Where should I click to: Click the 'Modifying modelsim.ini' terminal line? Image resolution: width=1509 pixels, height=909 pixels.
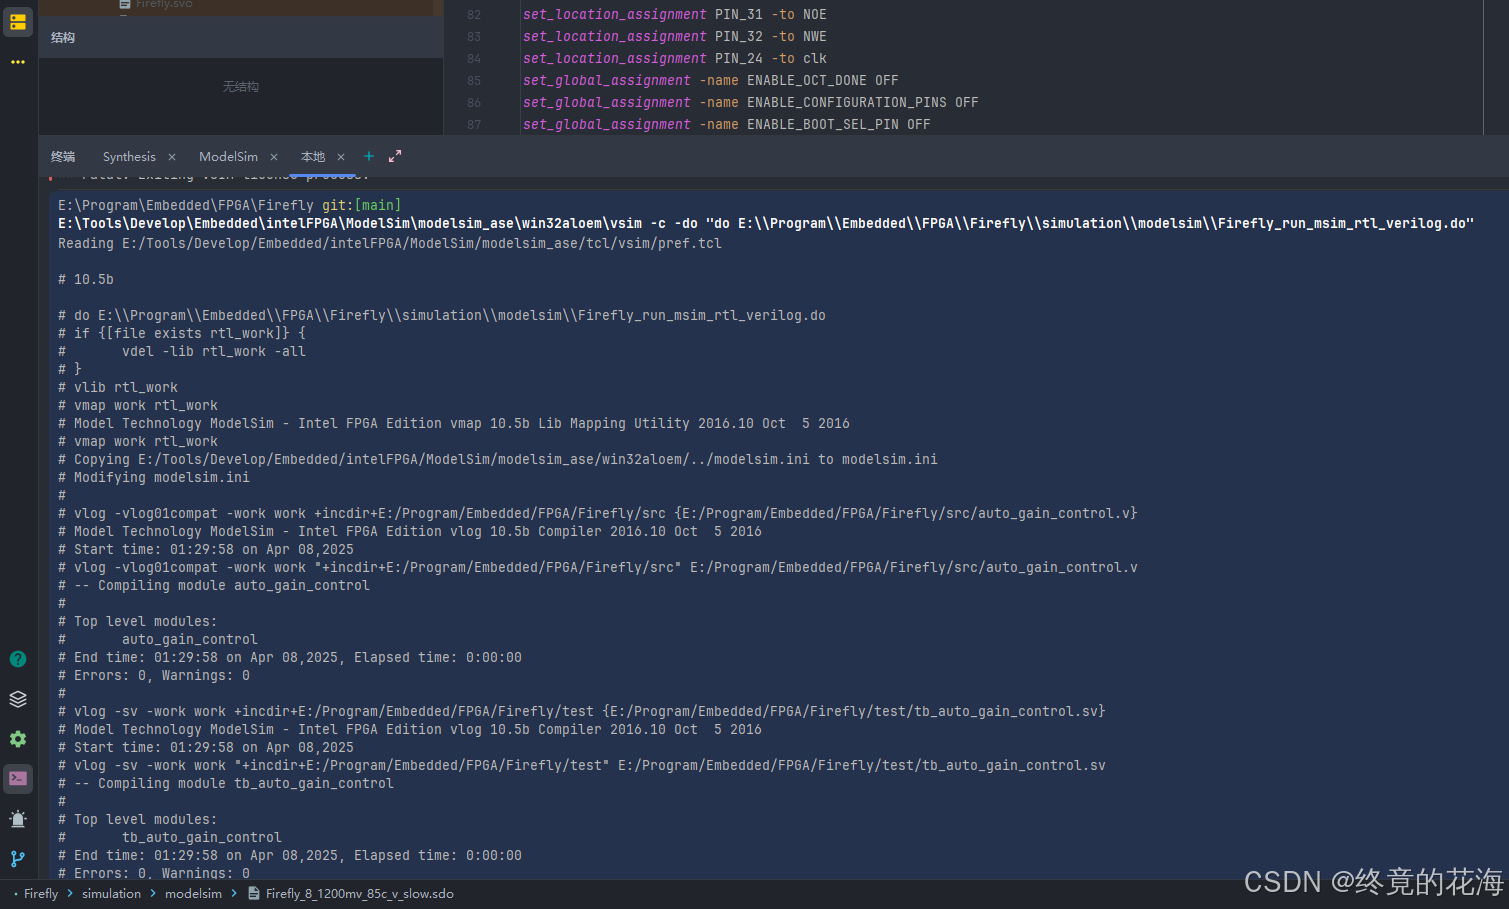[x=154, y=477]
